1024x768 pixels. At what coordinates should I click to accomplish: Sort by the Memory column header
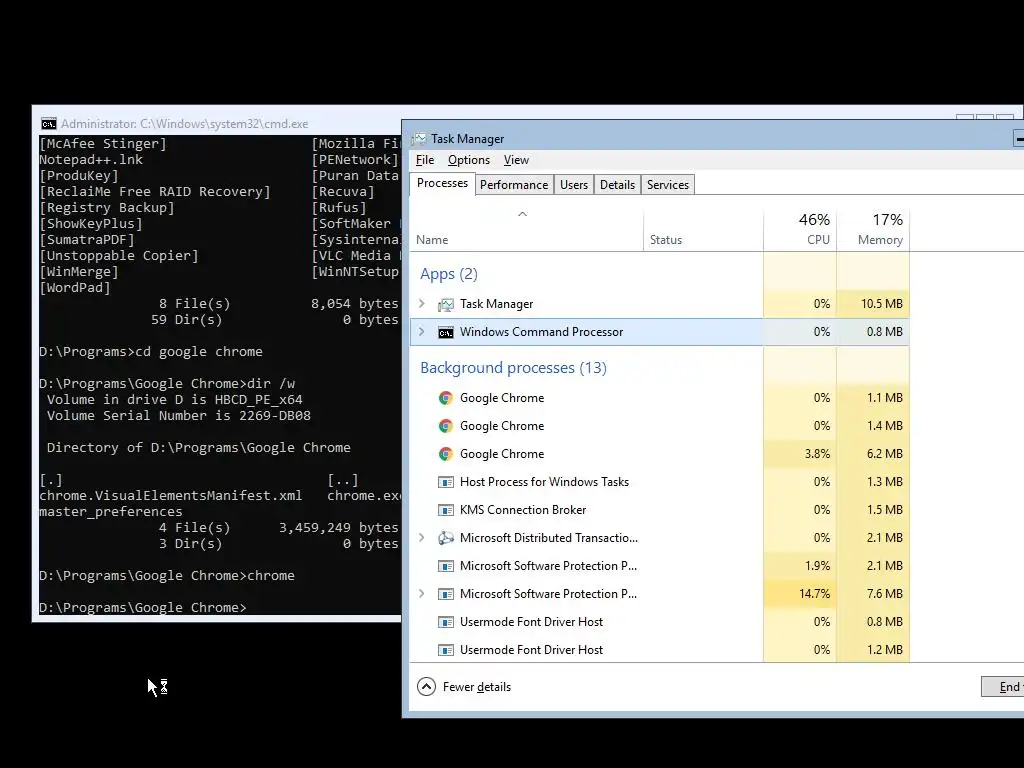point(873,230)
